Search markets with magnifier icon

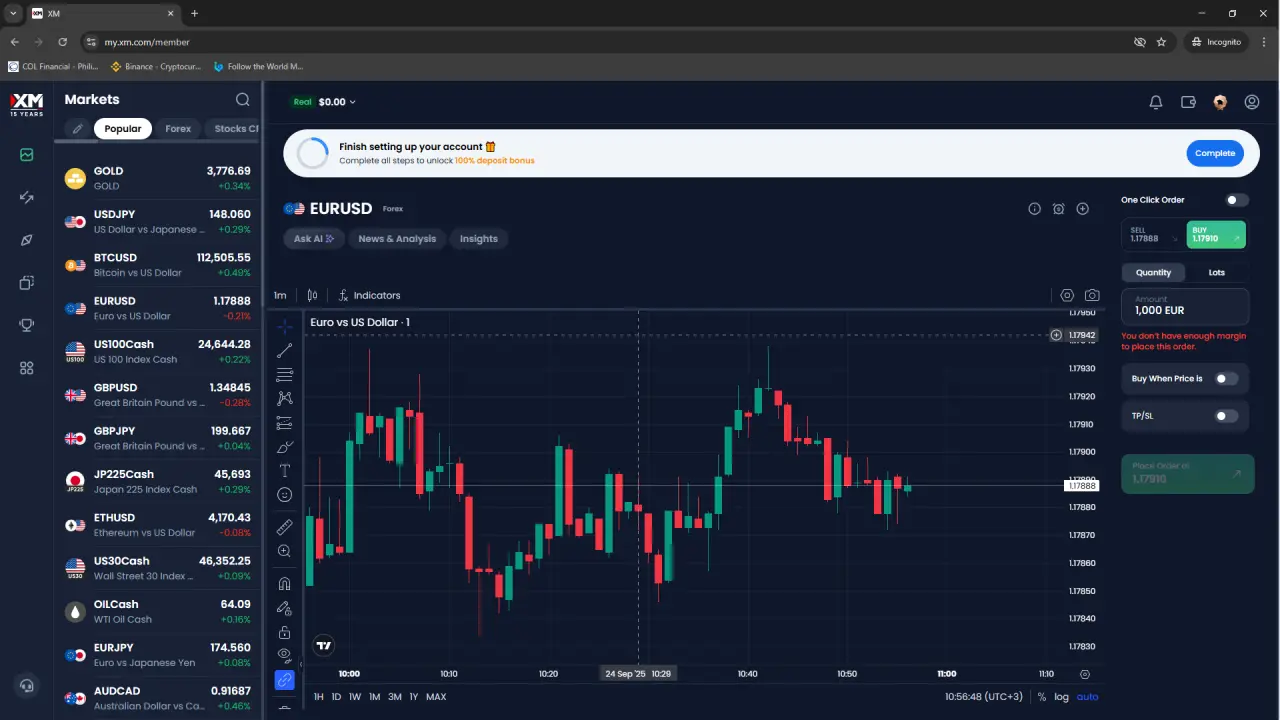(x=243, y=99)
